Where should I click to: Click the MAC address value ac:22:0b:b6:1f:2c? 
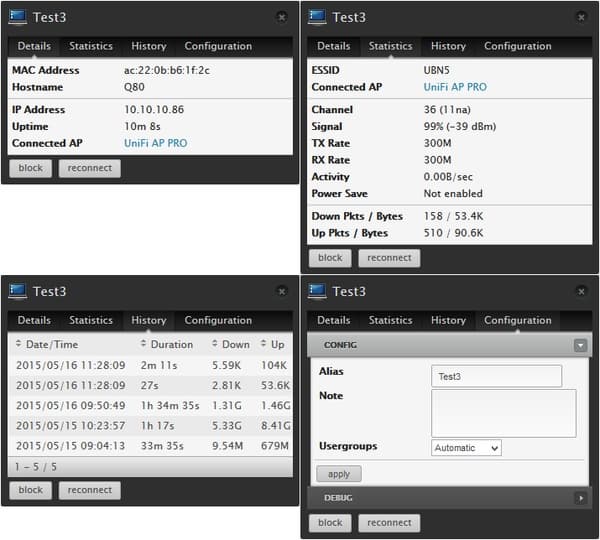point(167,70)
